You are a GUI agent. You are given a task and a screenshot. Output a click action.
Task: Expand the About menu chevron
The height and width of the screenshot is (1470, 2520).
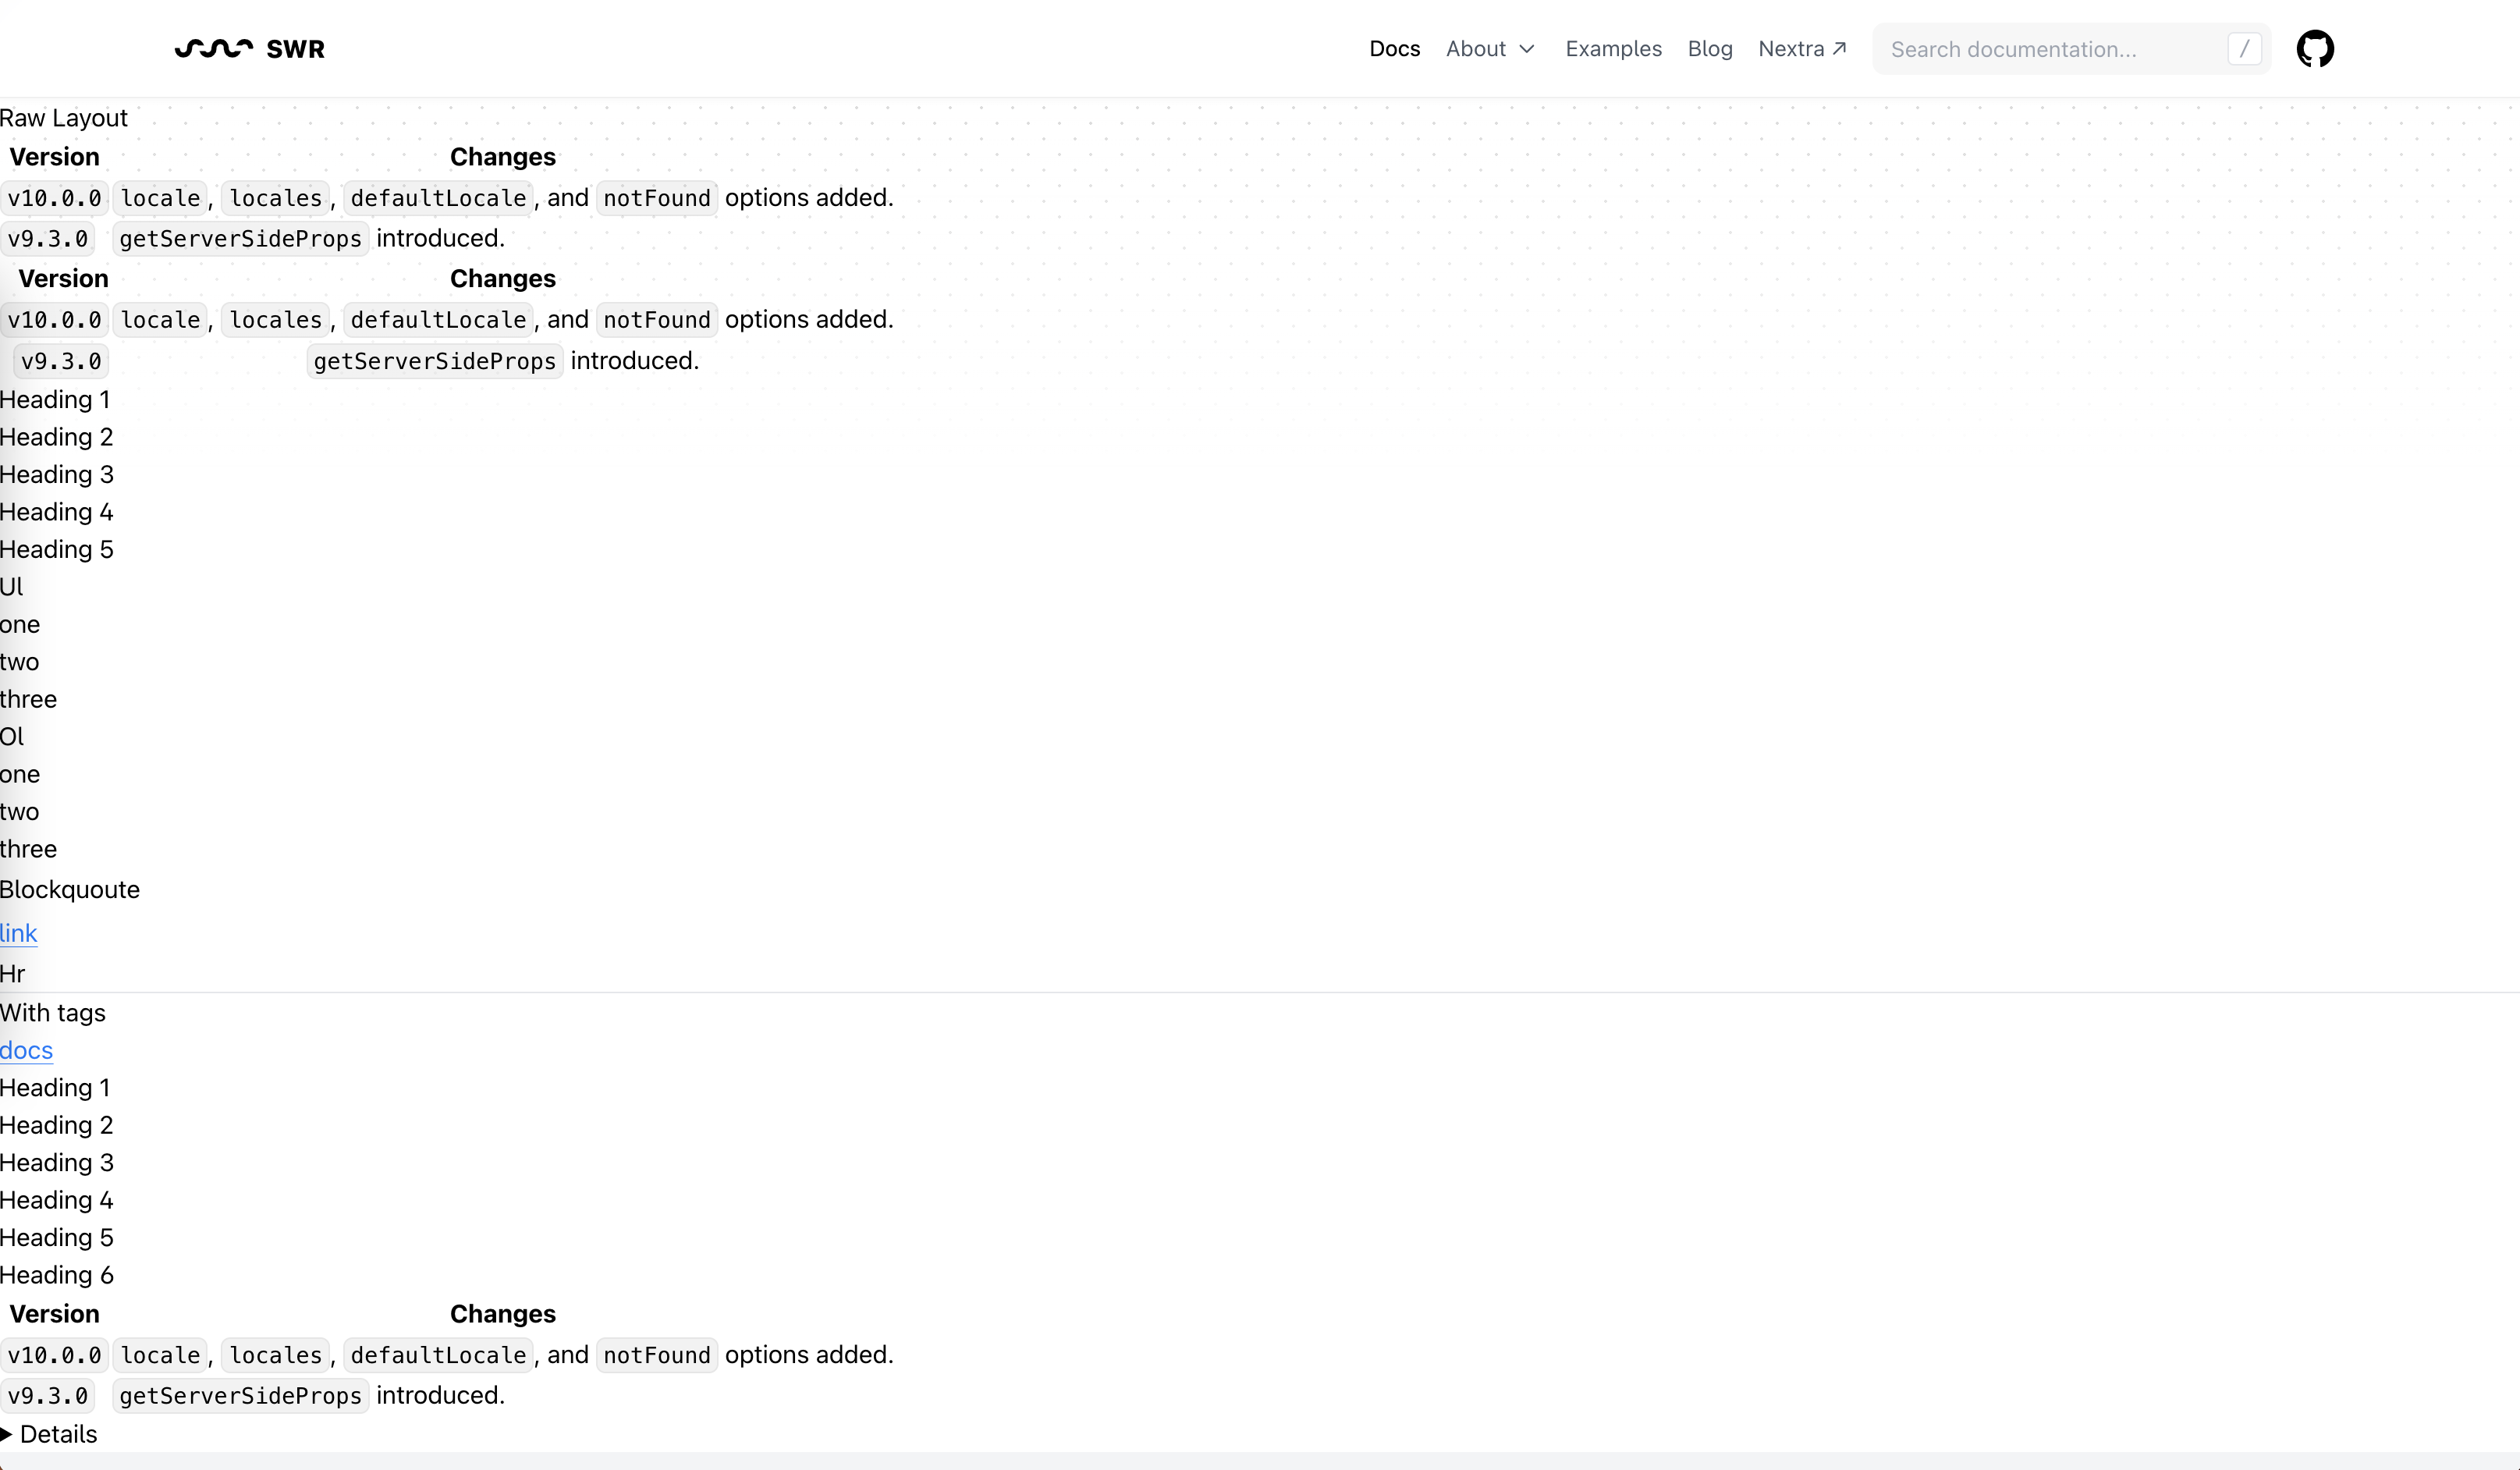pyautogui.click(x=1526, y=49)
